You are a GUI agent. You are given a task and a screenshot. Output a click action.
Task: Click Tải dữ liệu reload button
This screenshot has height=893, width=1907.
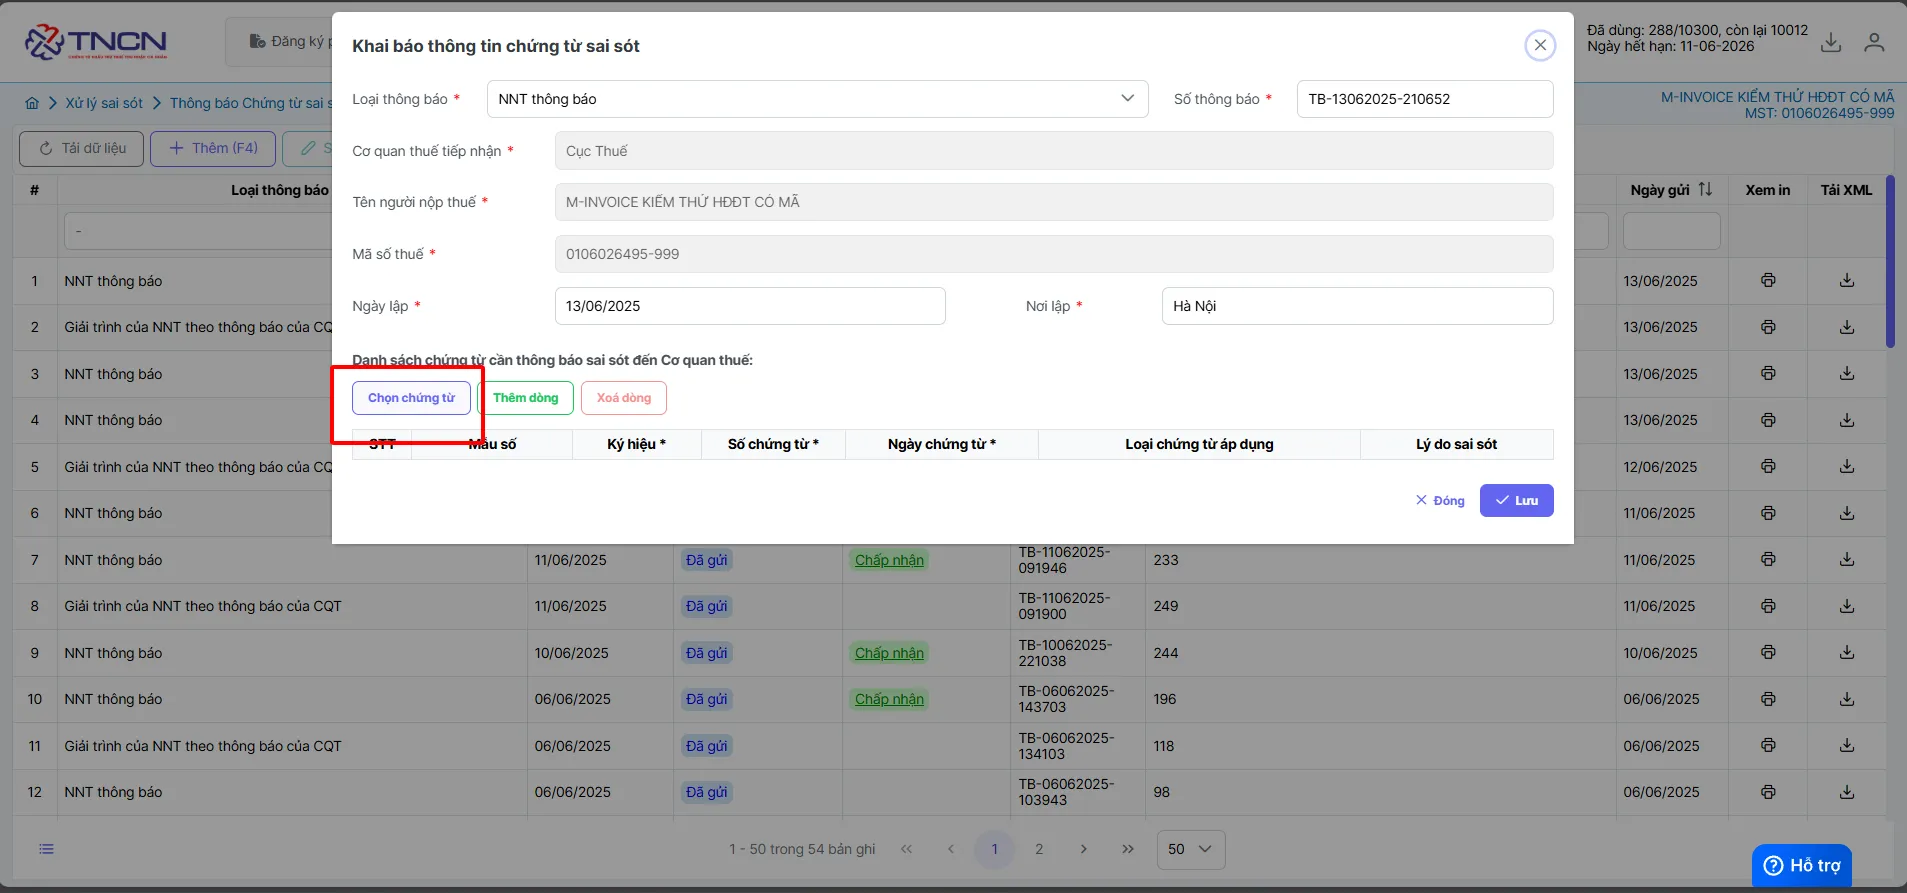tap(82, 148)
